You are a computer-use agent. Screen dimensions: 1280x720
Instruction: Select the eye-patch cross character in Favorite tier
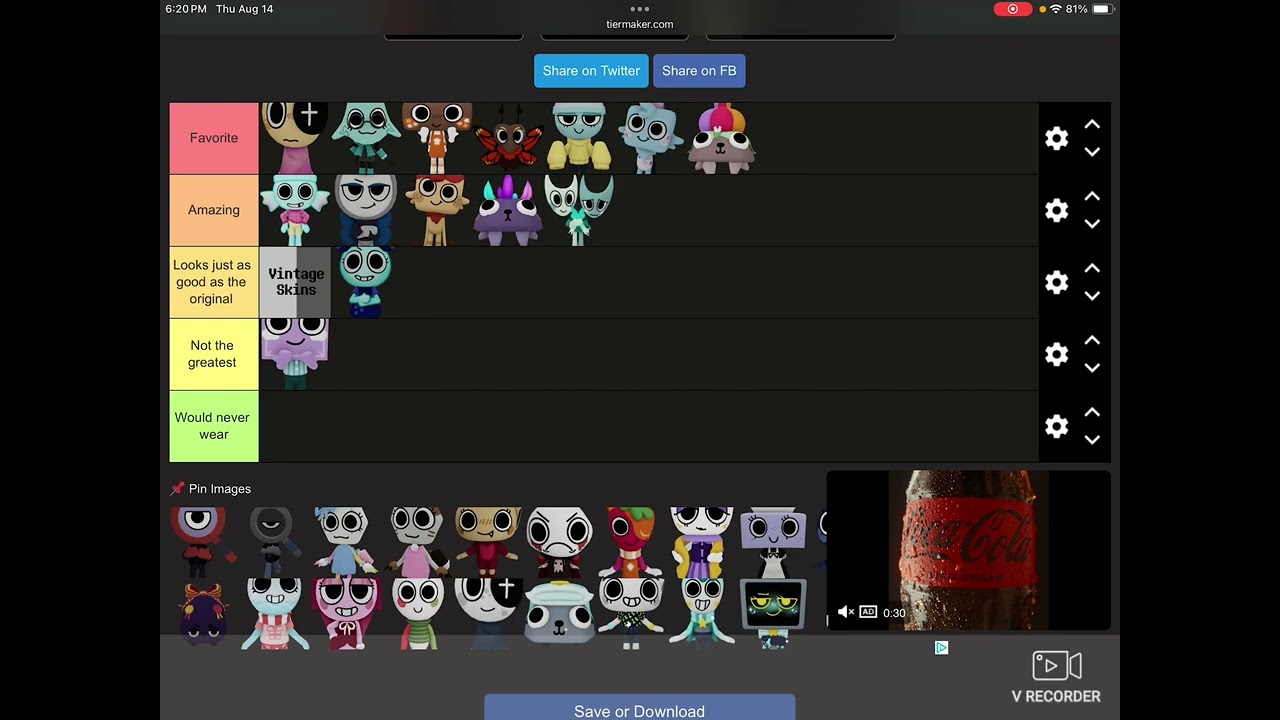pos(295,138)
